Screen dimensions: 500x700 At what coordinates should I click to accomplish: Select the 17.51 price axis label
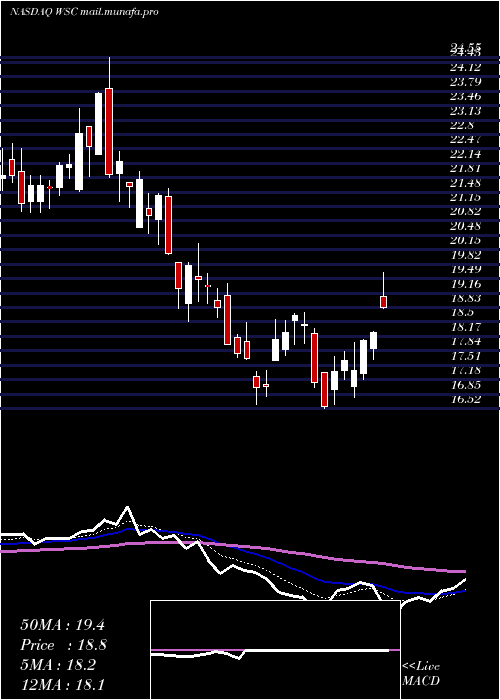tap(466, 355)
